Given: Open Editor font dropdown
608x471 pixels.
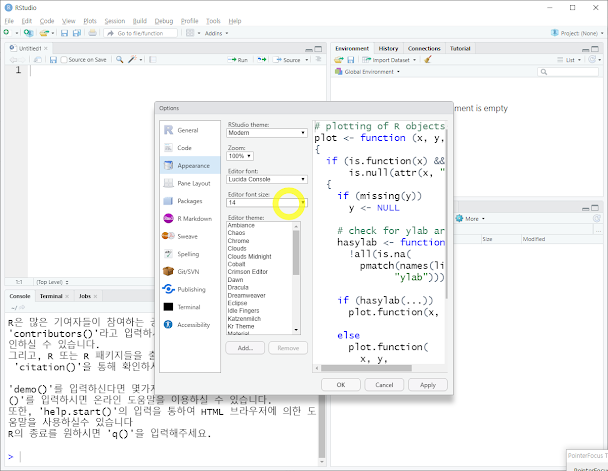Looking at the screenshot, I should point(267,179).
